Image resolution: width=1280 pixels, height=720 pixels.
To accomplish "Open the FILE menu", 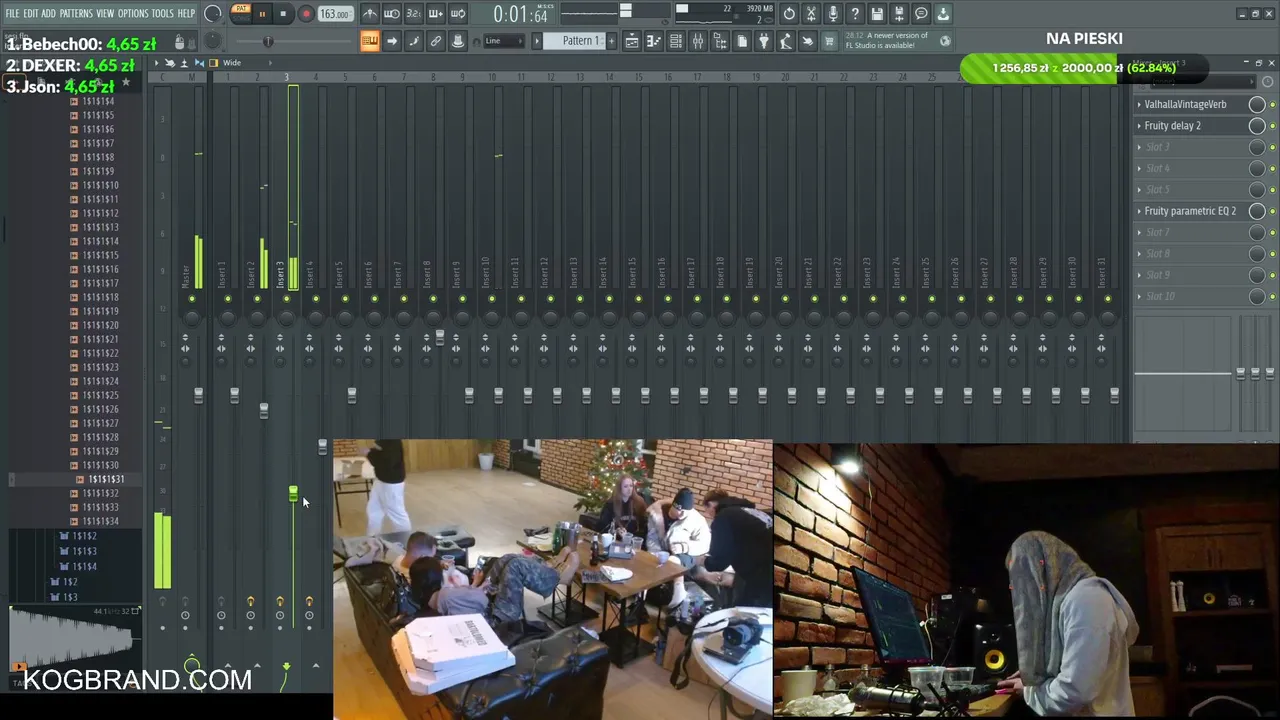I will point(12,14).
